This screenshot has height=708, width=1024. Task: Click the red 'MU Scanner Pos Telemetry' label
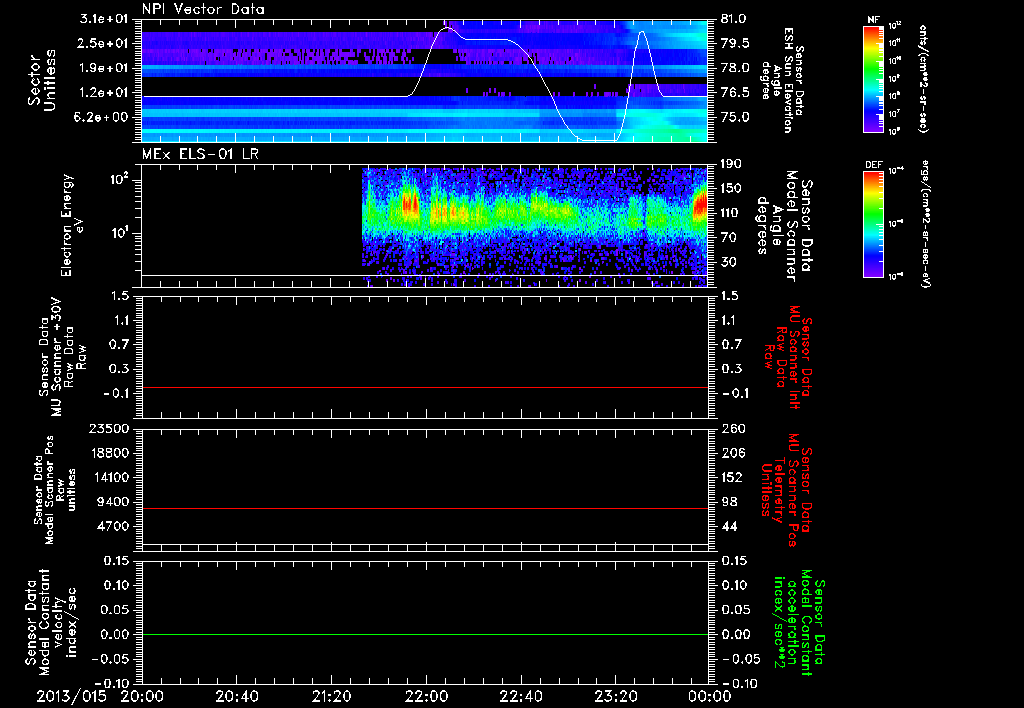point(786,491)
